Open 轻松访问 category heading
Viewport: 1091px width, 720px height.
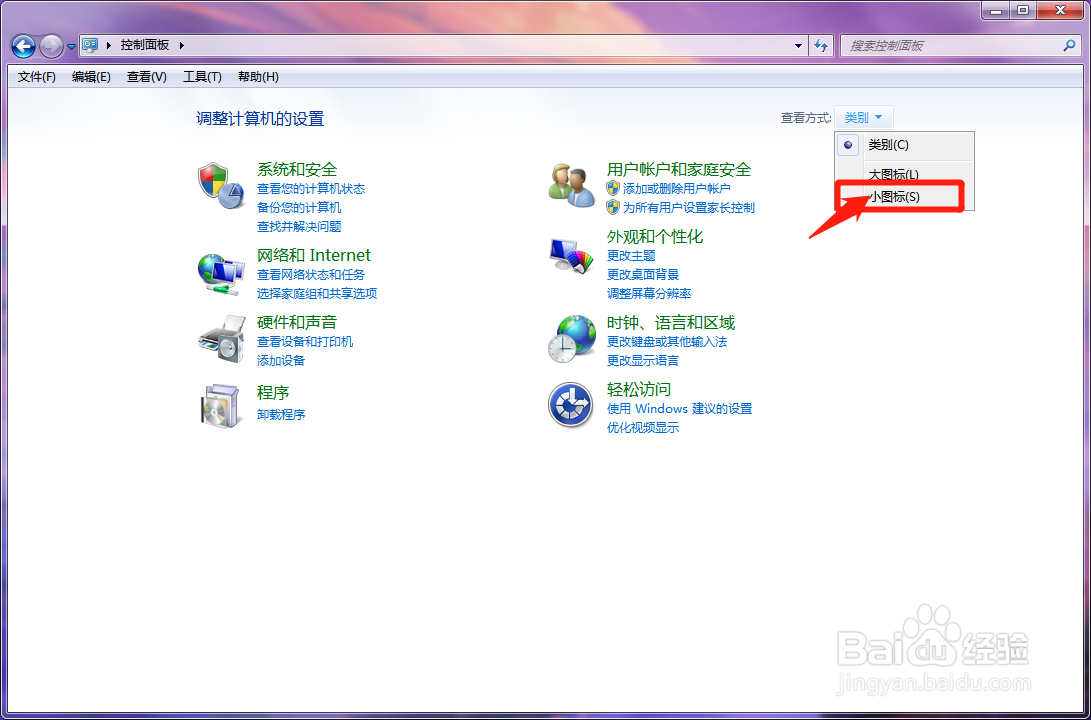click(639, 390)
